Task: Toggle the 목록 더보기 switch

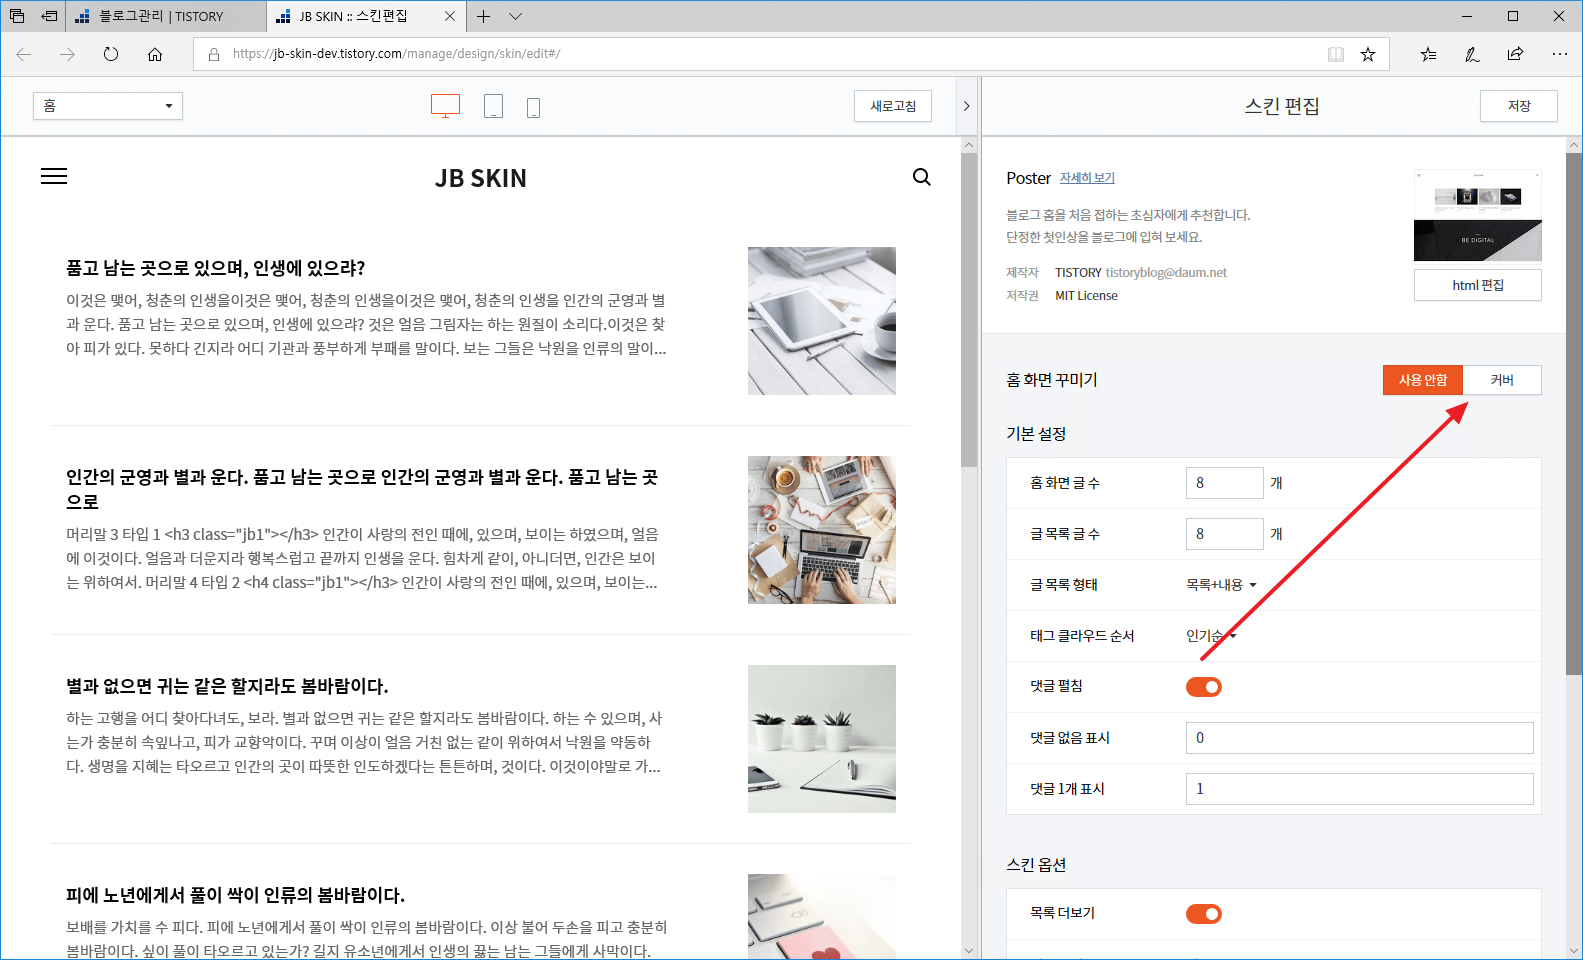Action: pos(1204,914)
